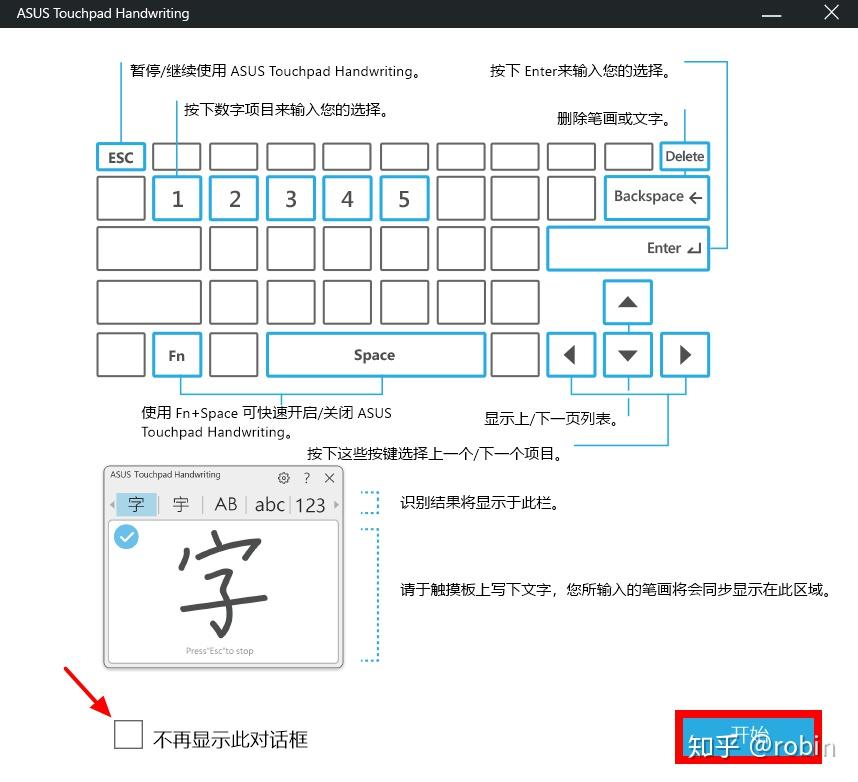
Task: Click the Enter key in the keyboard diagram
Action: (x=628, y=248)
